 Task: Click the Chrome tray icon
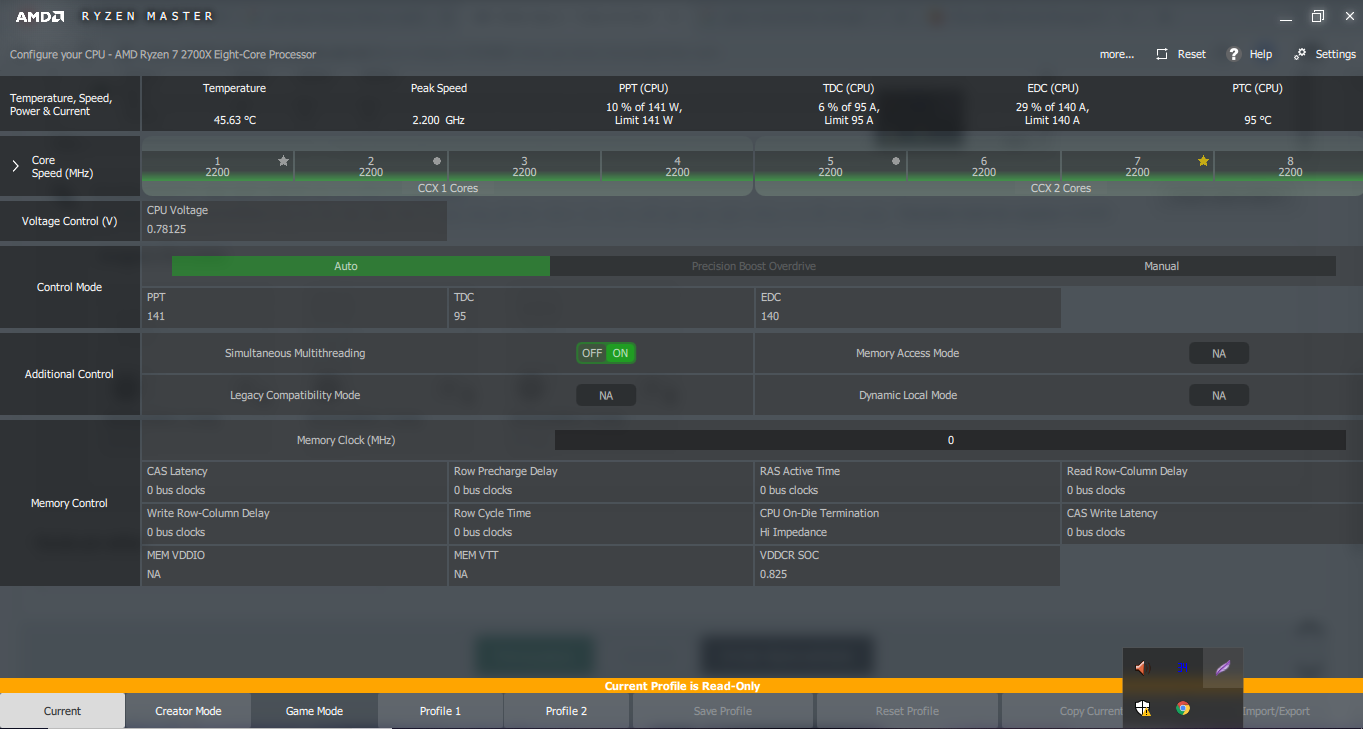tap(1183, 708)
